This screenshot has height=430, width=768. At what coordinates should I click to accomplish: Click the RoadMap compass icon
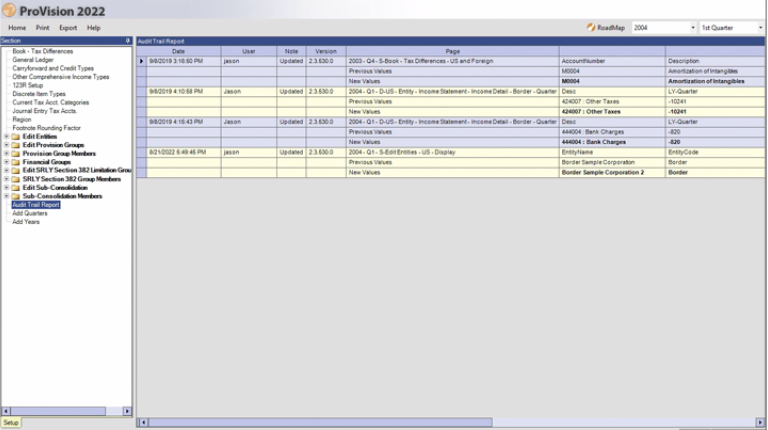pos(590,28)
